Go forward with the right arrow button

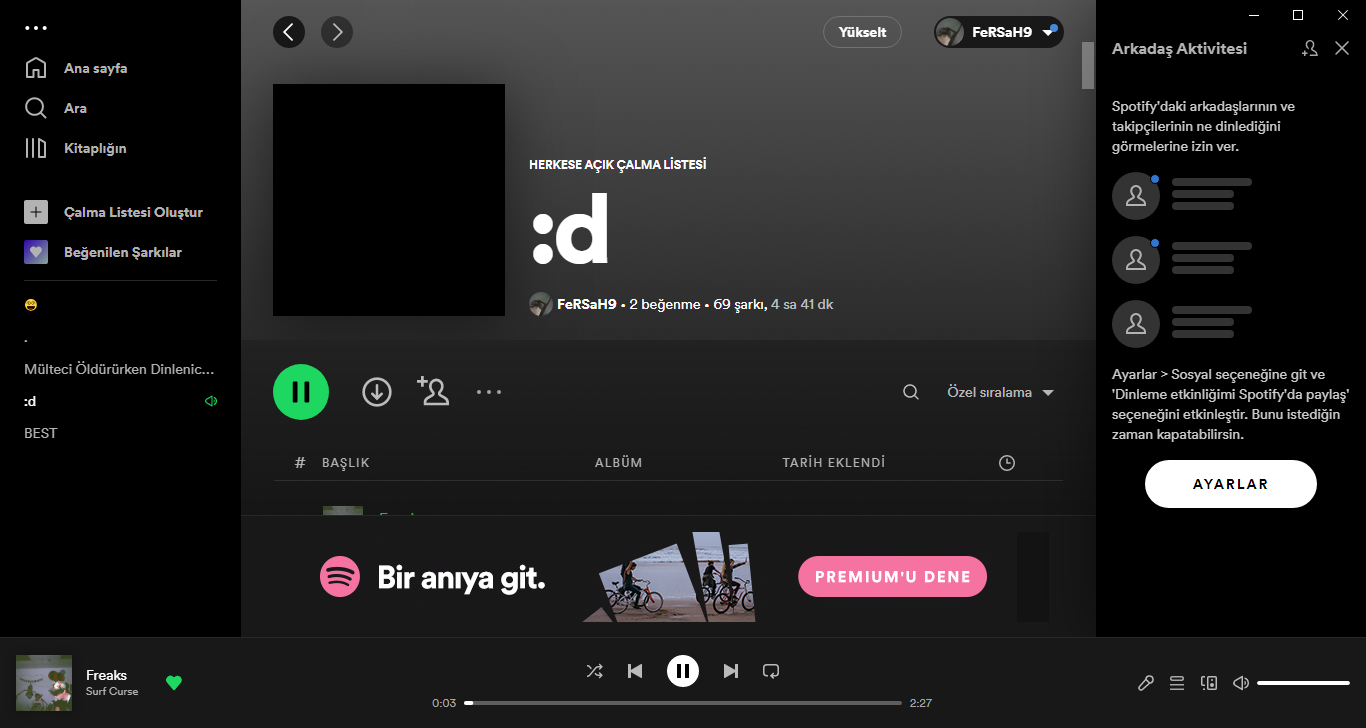click(337, 32)
